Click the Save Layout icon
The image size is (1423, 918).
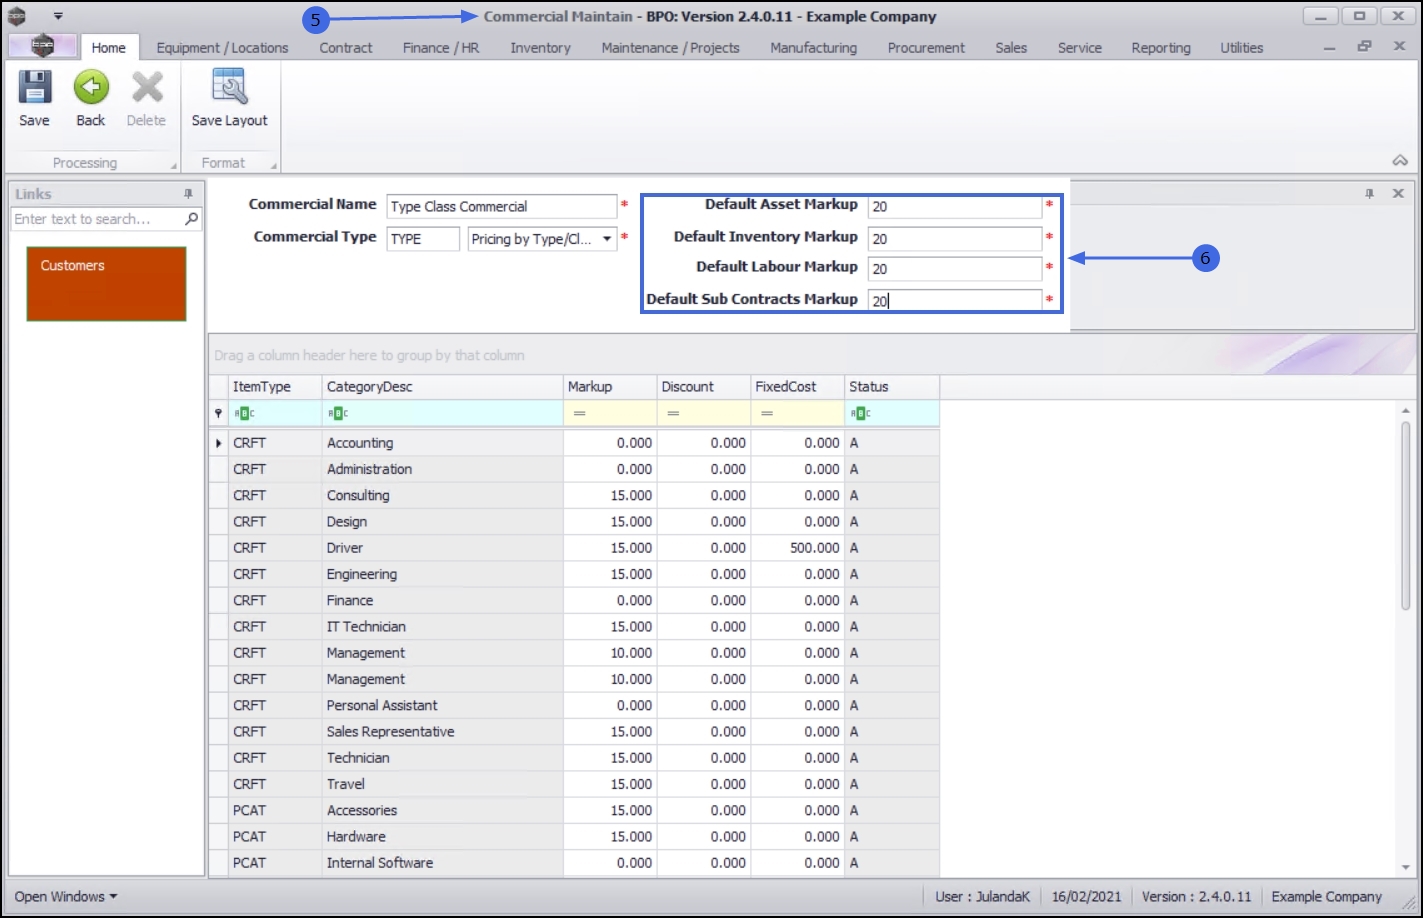(x=230, y=88)
